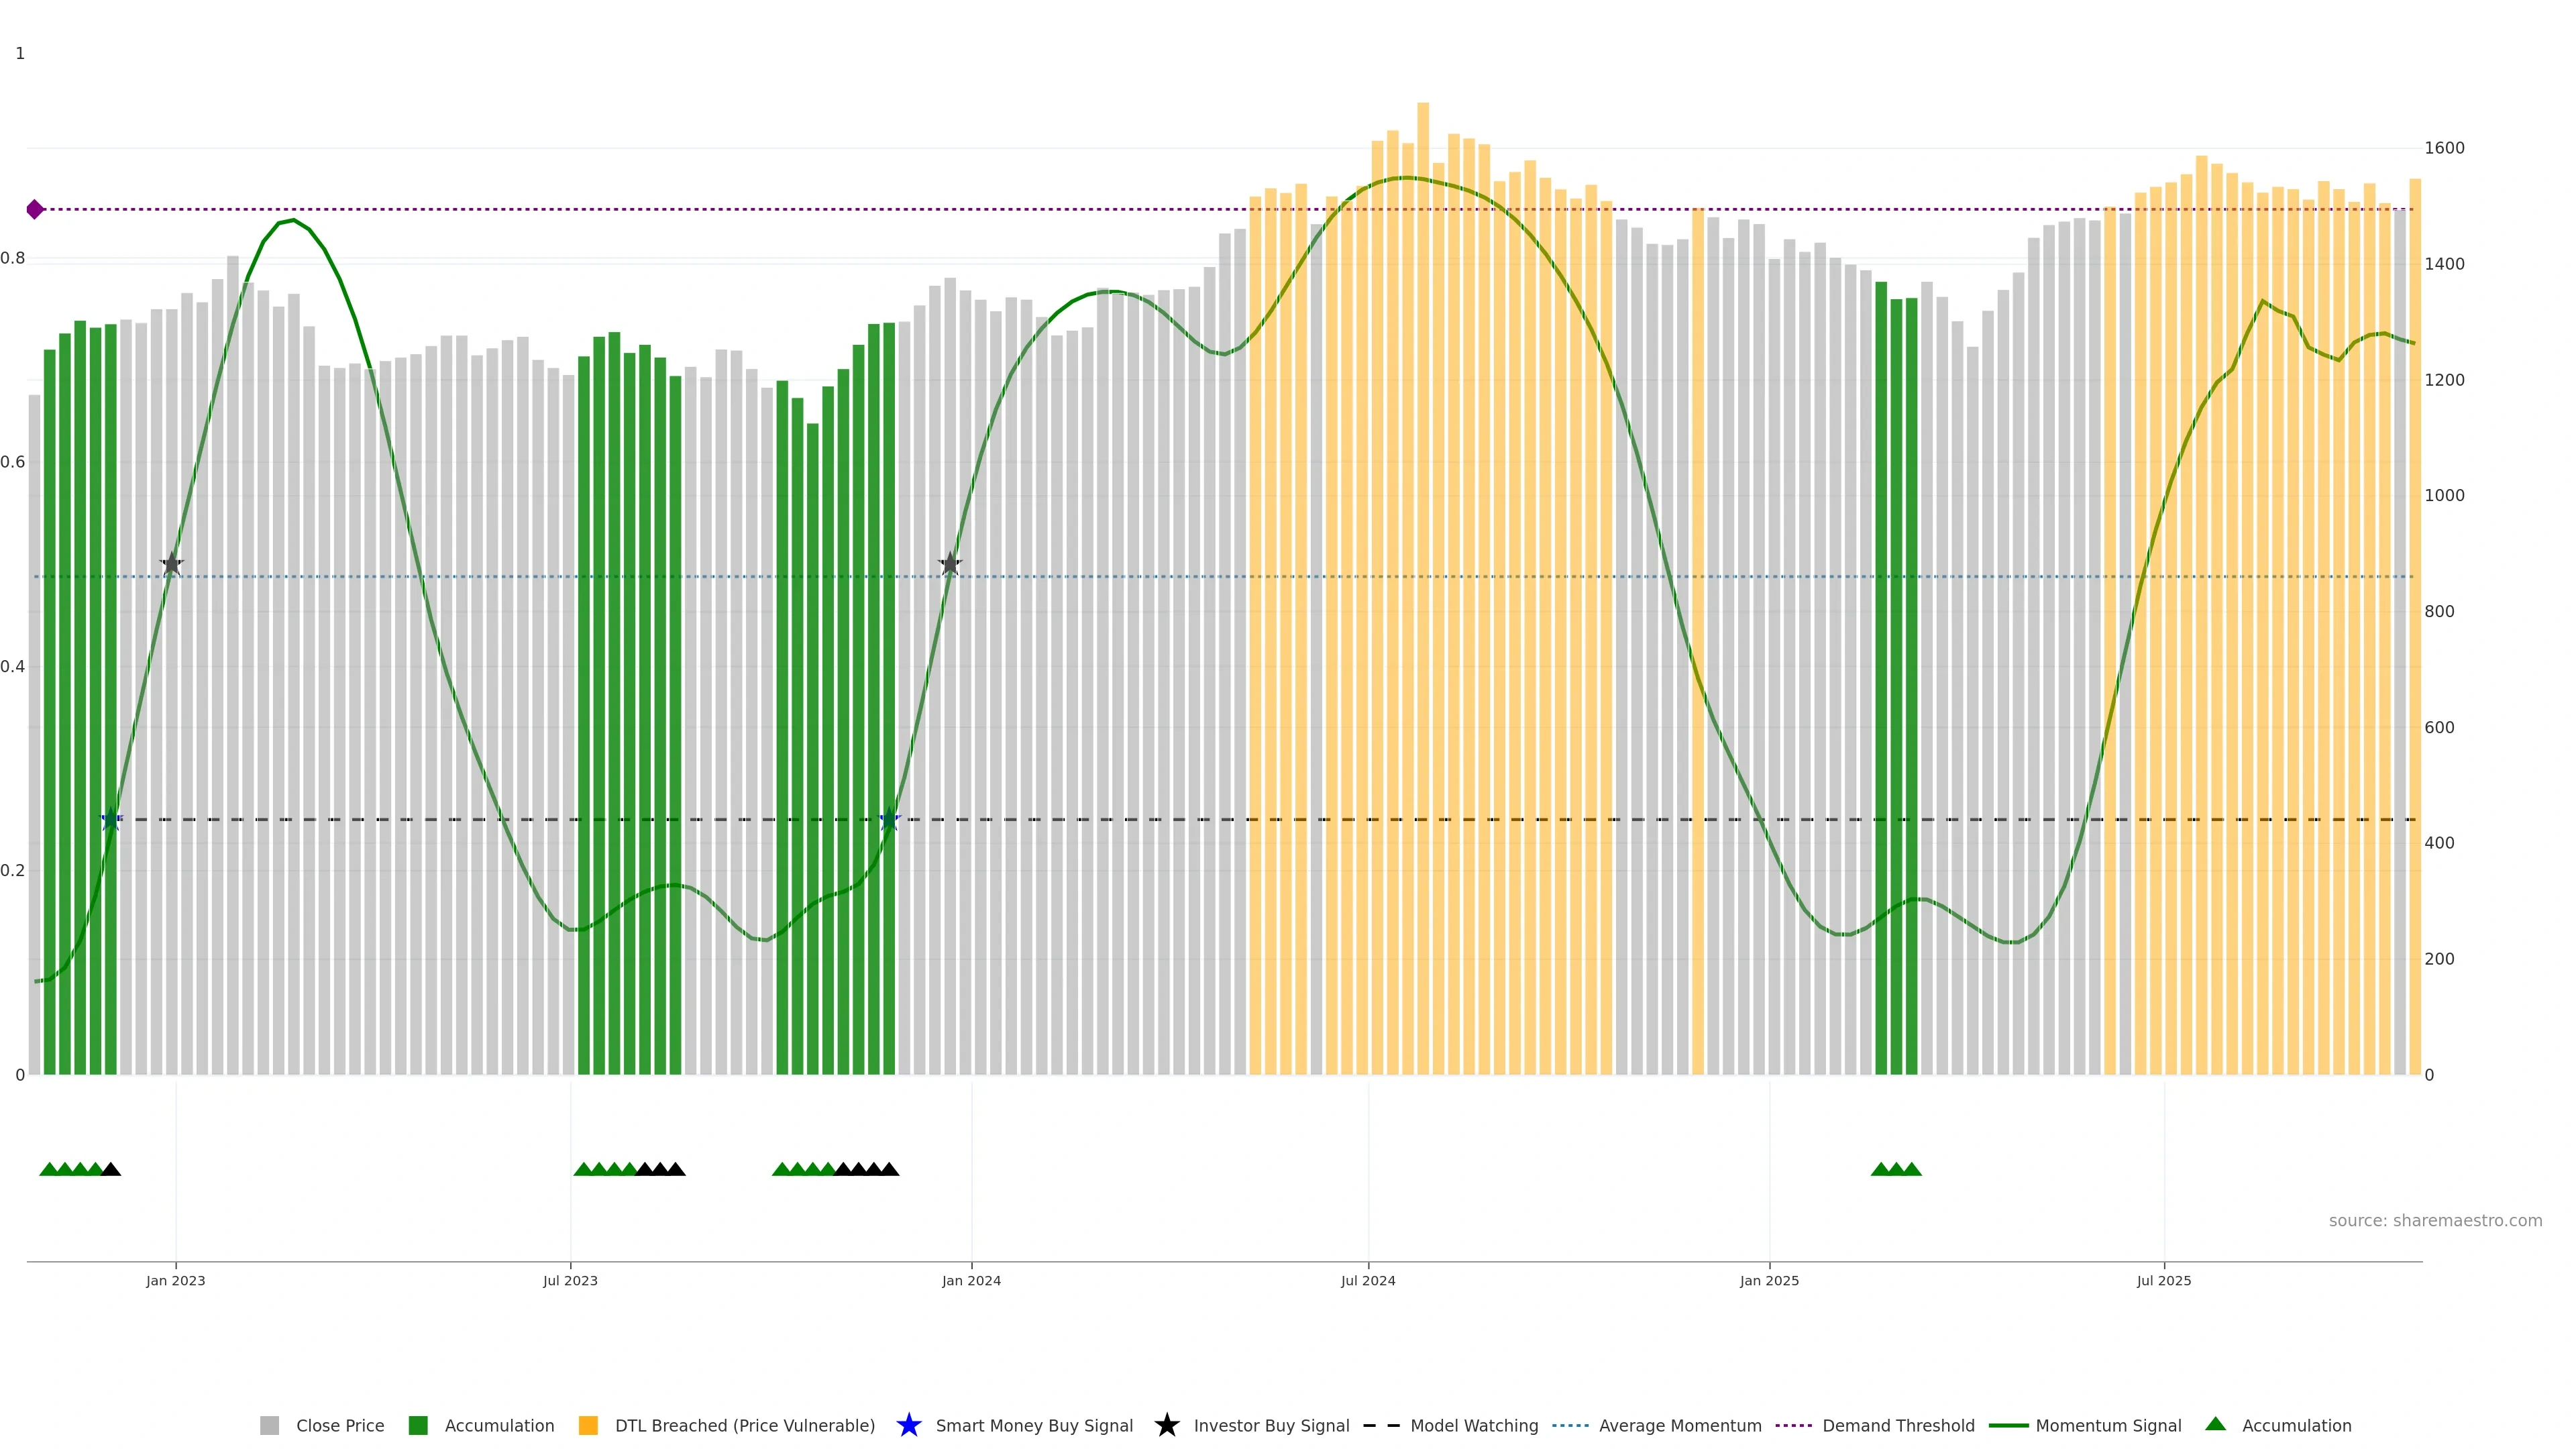Click the blue smart money star near Dec 2023
The image size is (2576, 1449).
pyautogui.click(x=889, y=819)
